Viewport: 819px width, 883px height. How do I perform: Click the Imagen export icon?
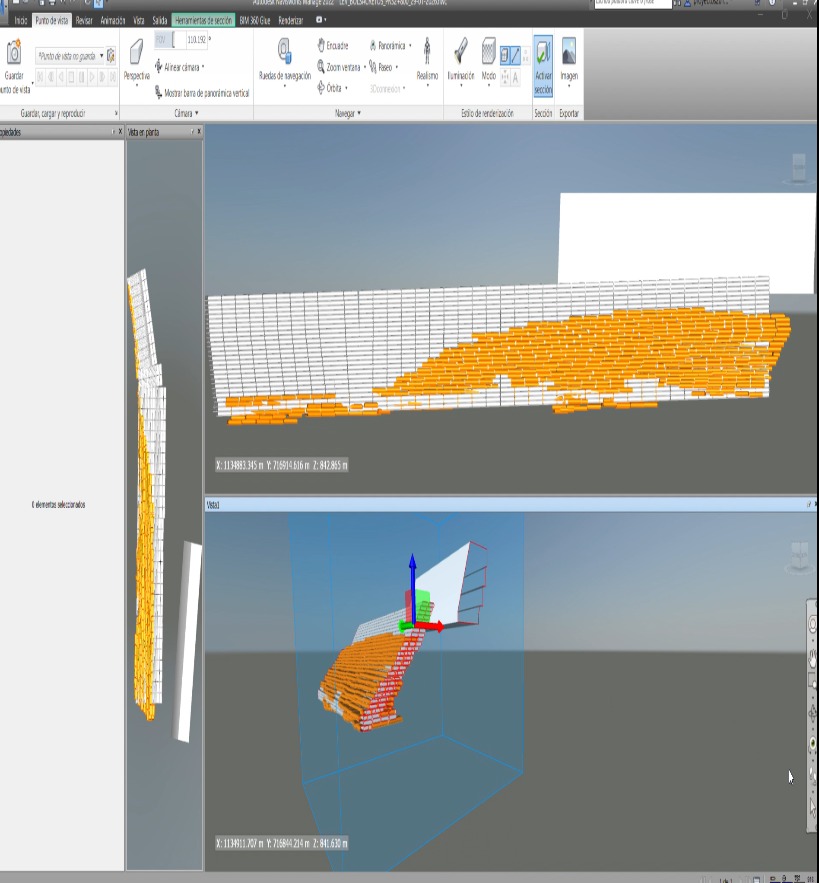[568, 53]
